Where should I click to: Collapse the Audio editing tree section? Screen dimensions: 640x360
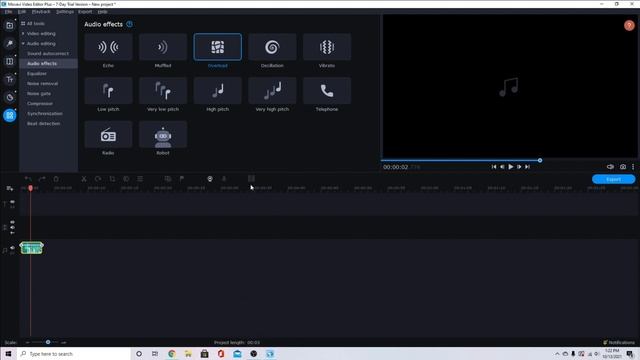coord(23,43)
